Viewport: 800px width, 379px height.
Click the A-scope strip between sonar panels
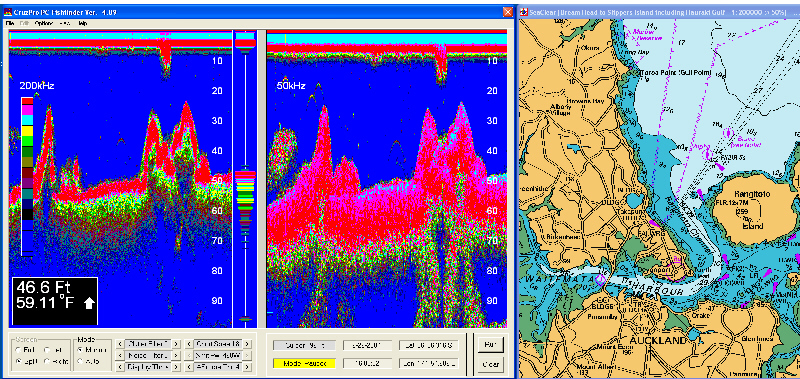[246, 179]
